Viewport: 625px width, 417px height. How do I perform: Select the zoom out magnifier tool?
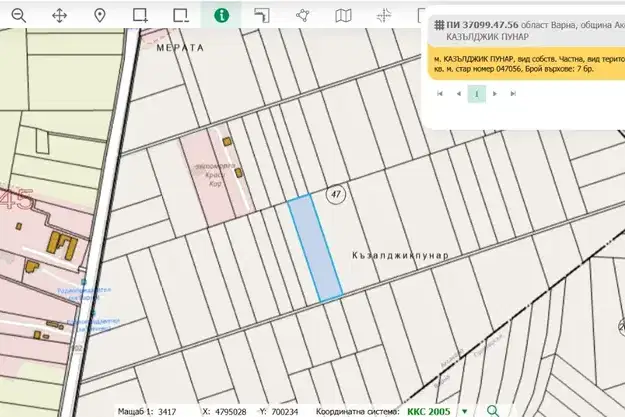click(x=18, y=16)
